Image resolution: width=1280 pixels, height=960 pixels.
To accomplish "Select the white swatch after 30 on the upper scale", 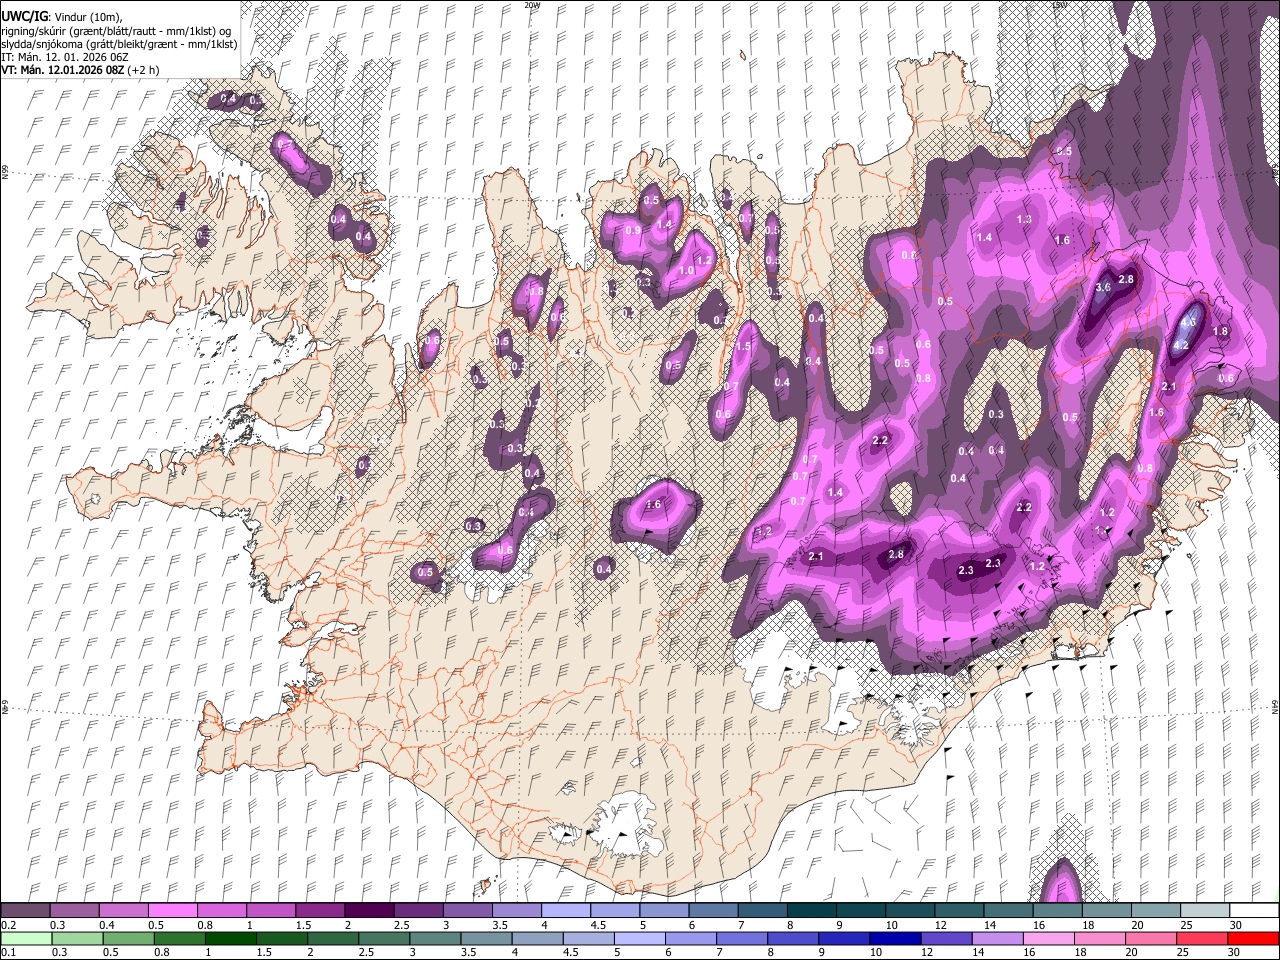I will click(1253, 910).
